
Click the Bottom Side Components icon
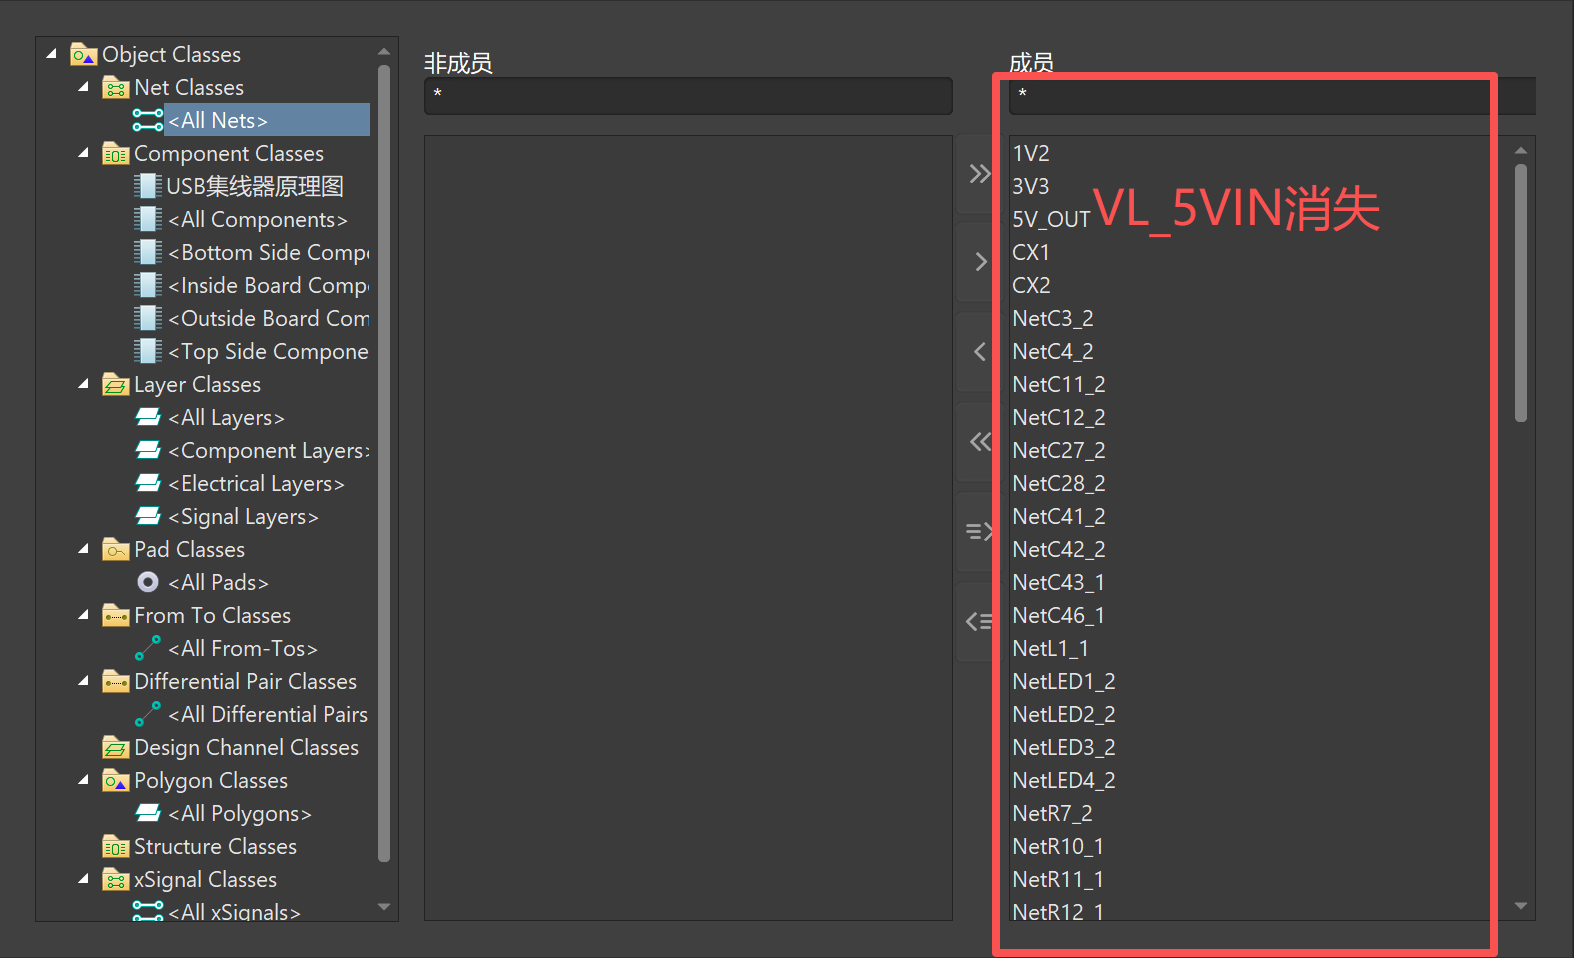click(x=148, y=252)
